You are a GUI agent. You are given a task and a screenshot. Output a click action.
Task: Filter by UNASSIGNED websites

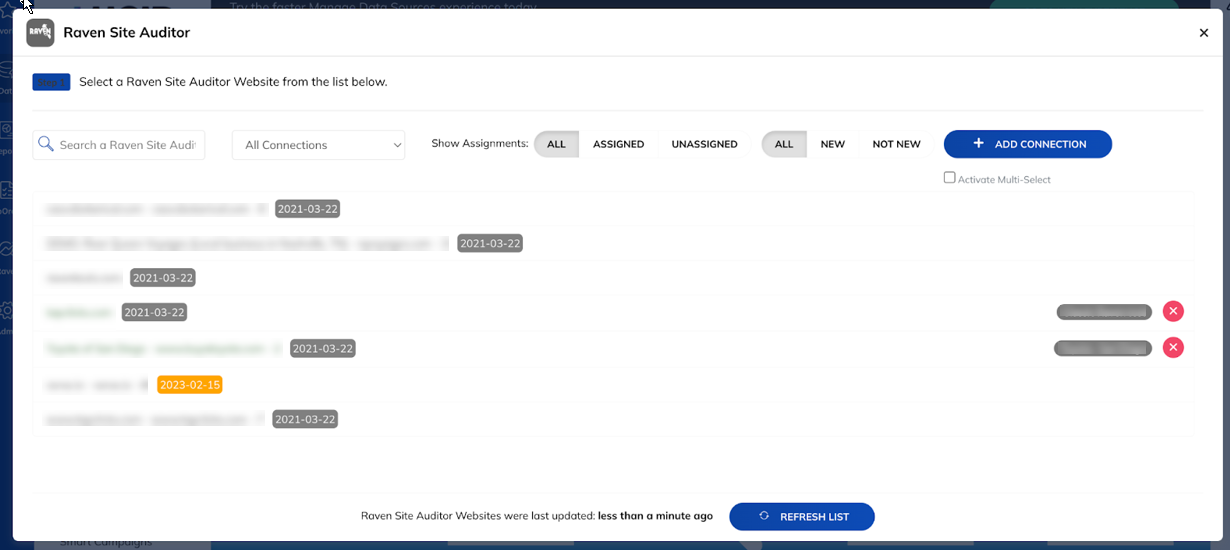pos(704,144)
